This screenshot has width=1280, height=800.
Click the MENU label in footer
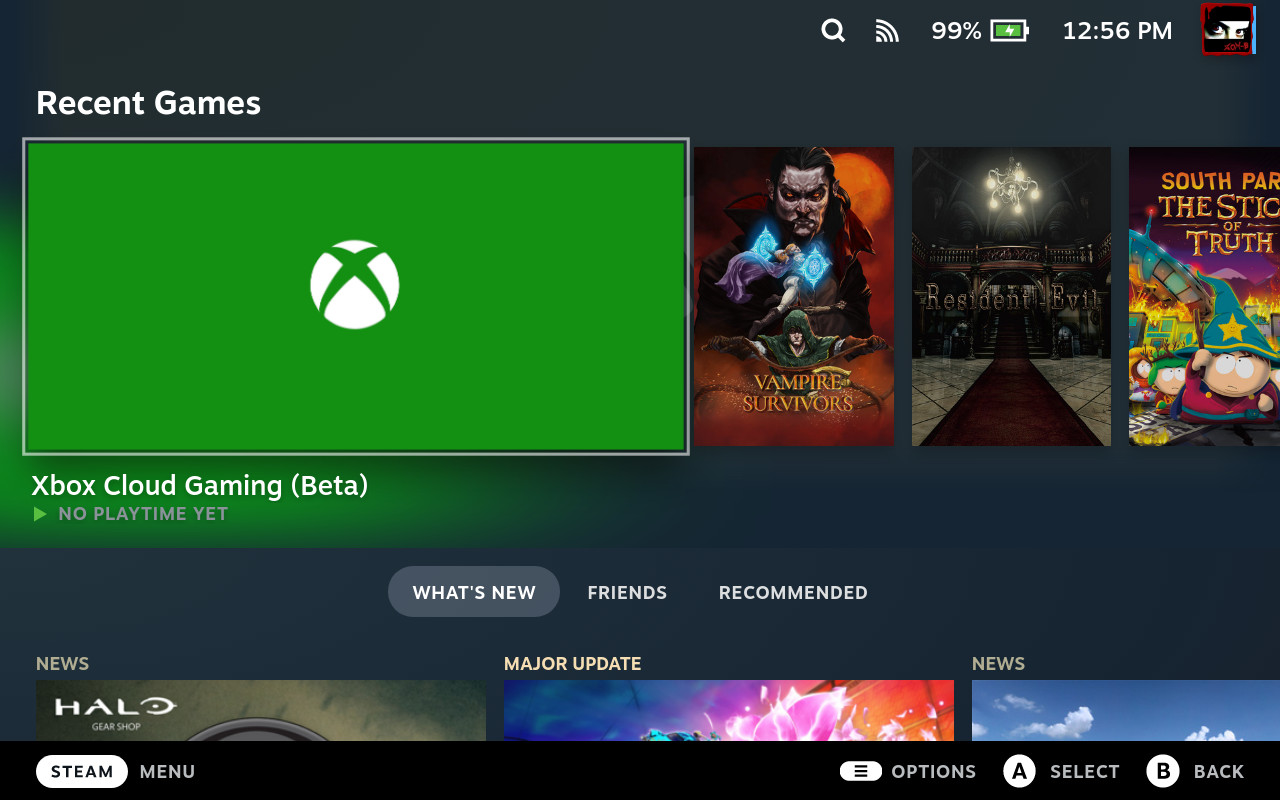(x=167, y=772)
